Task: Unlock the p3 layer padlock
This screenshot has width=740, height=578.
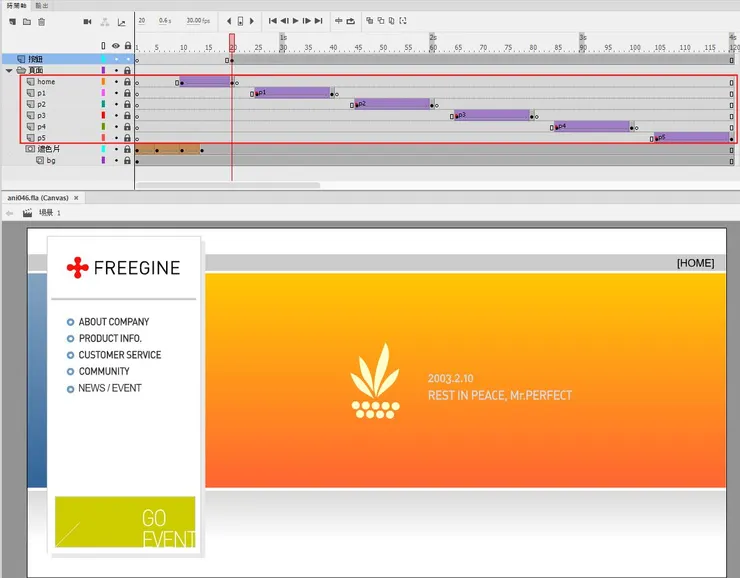Action: point(127,116)
